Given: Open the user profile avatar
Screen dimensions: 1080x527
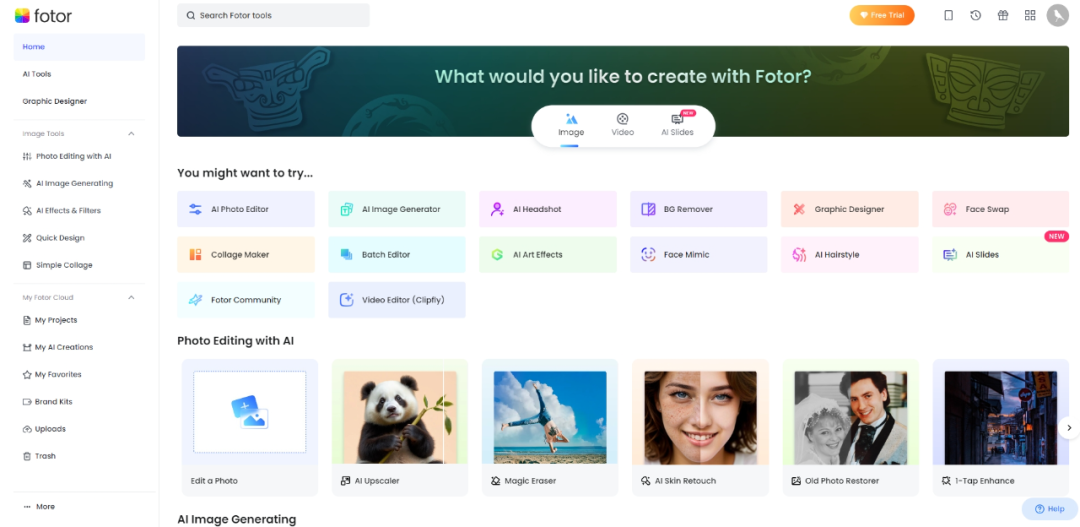Looking at the screenshot, I should coord(1057,15).
